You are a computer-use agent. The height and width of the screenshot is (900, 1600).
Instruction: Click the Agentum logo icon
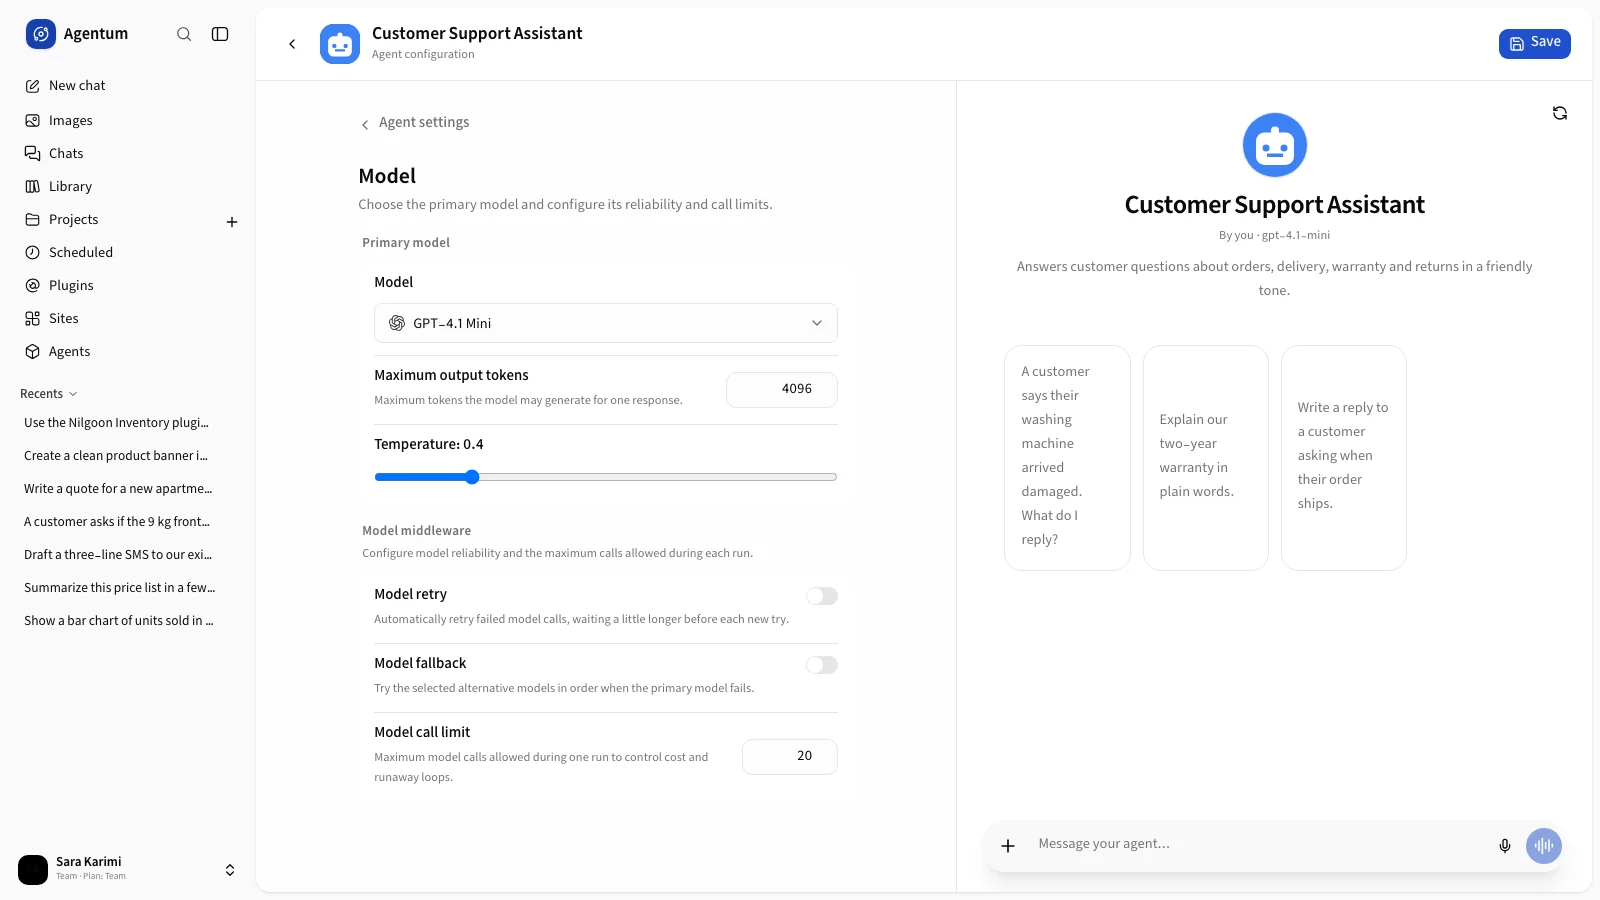[41, 34]
